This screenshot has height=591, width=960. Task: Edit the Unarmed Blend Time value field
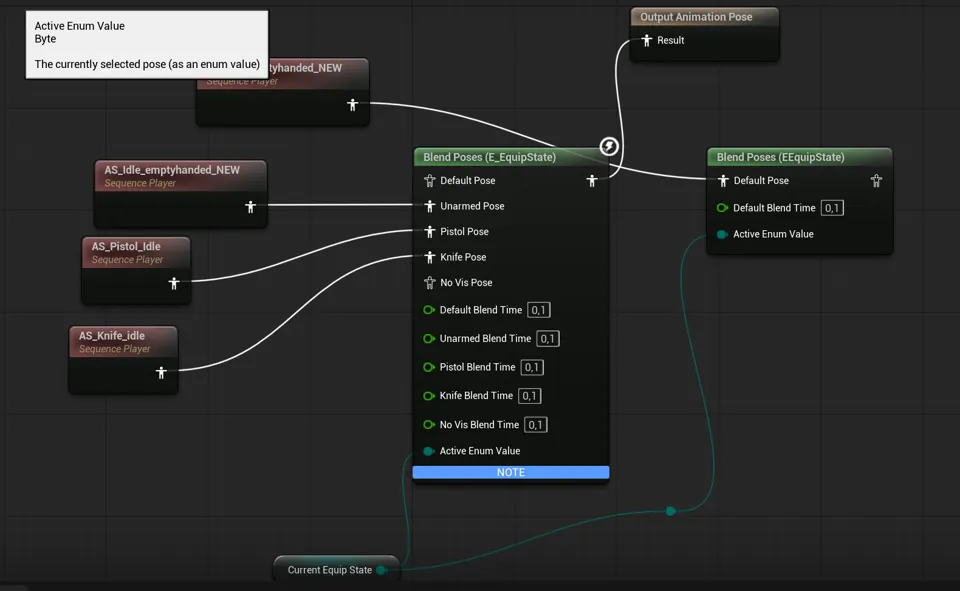[547, 339]
